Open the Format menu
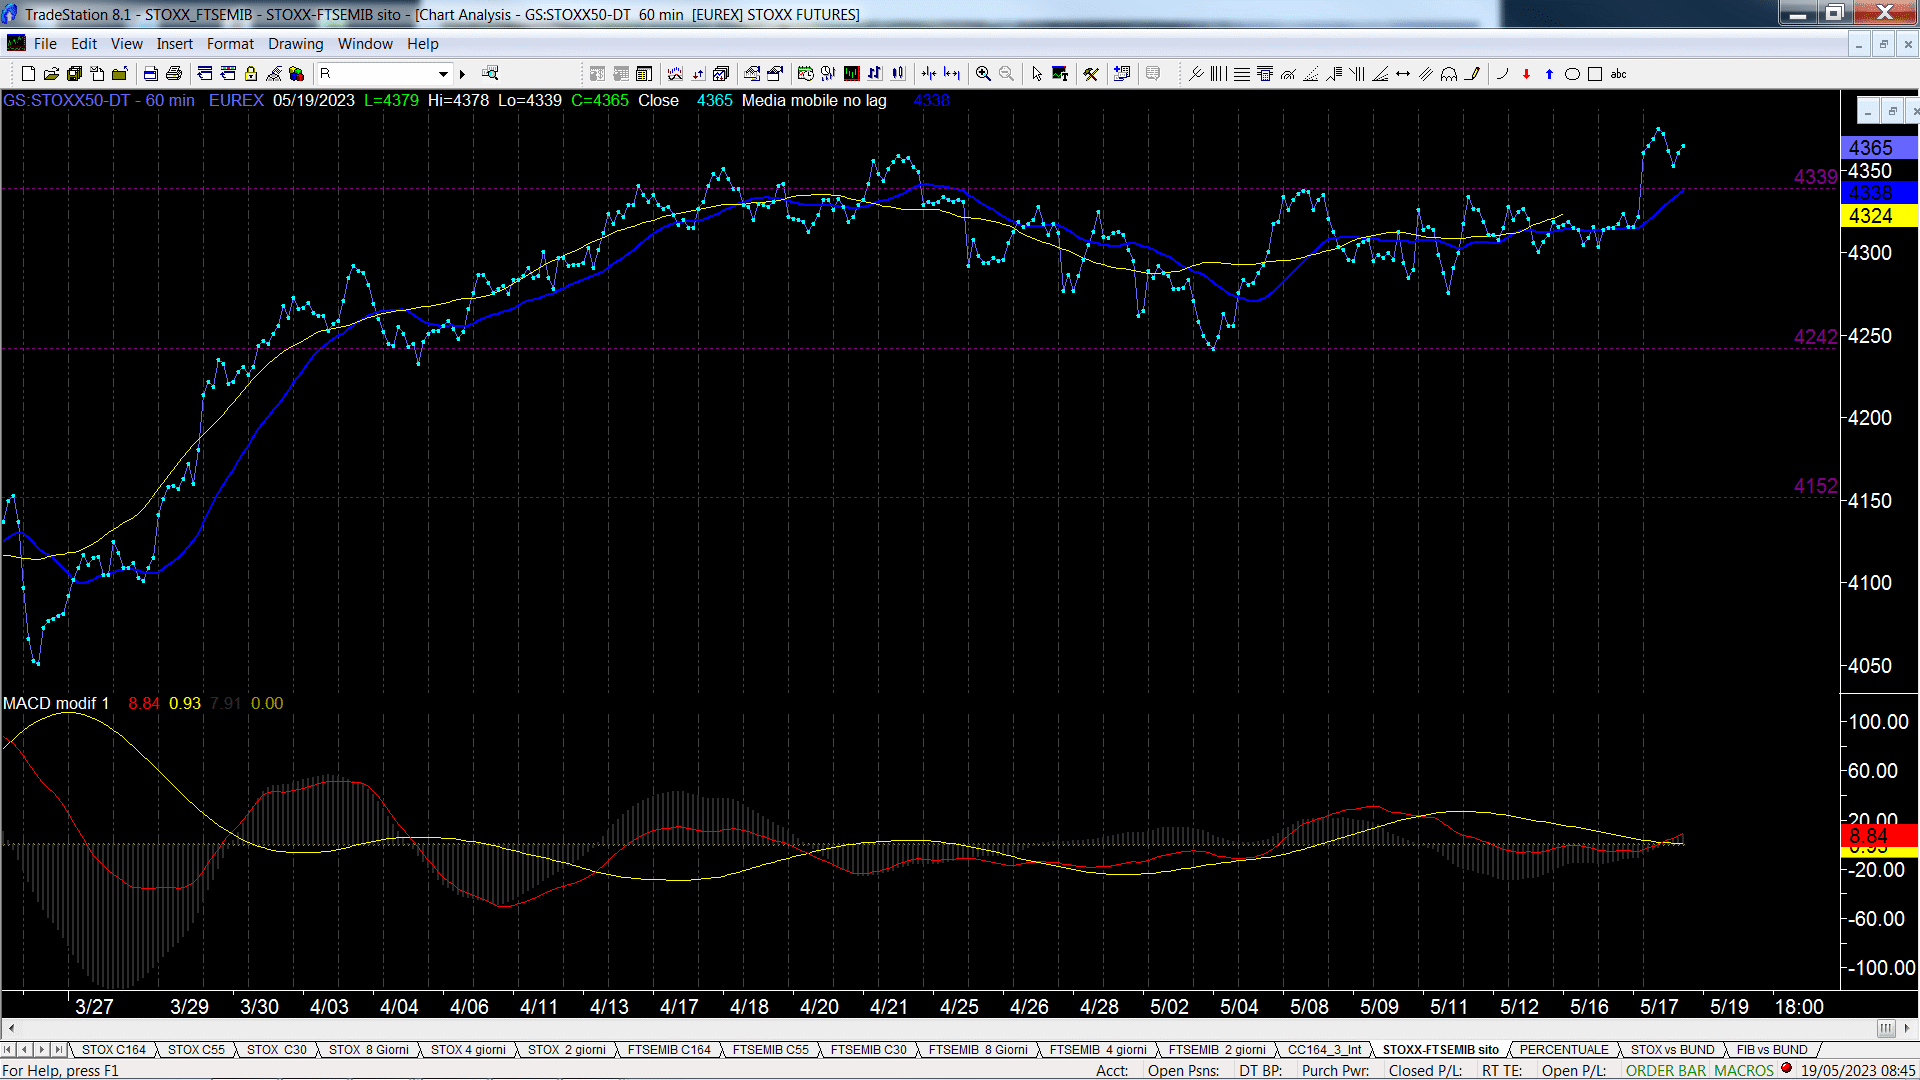This screenshot has width=1920, height=1080. 230,44
